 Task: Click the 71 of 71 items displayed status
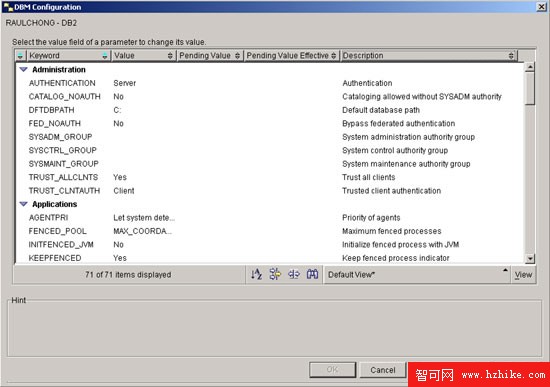coord(128,275)
